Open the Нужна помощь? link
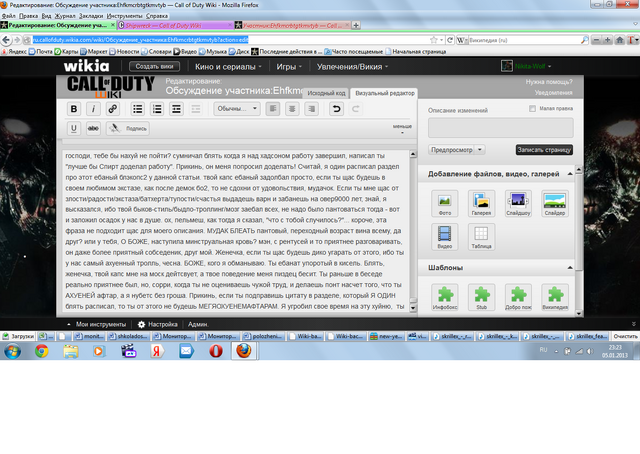This screenshot has width=640, height=454. [549, 82]
